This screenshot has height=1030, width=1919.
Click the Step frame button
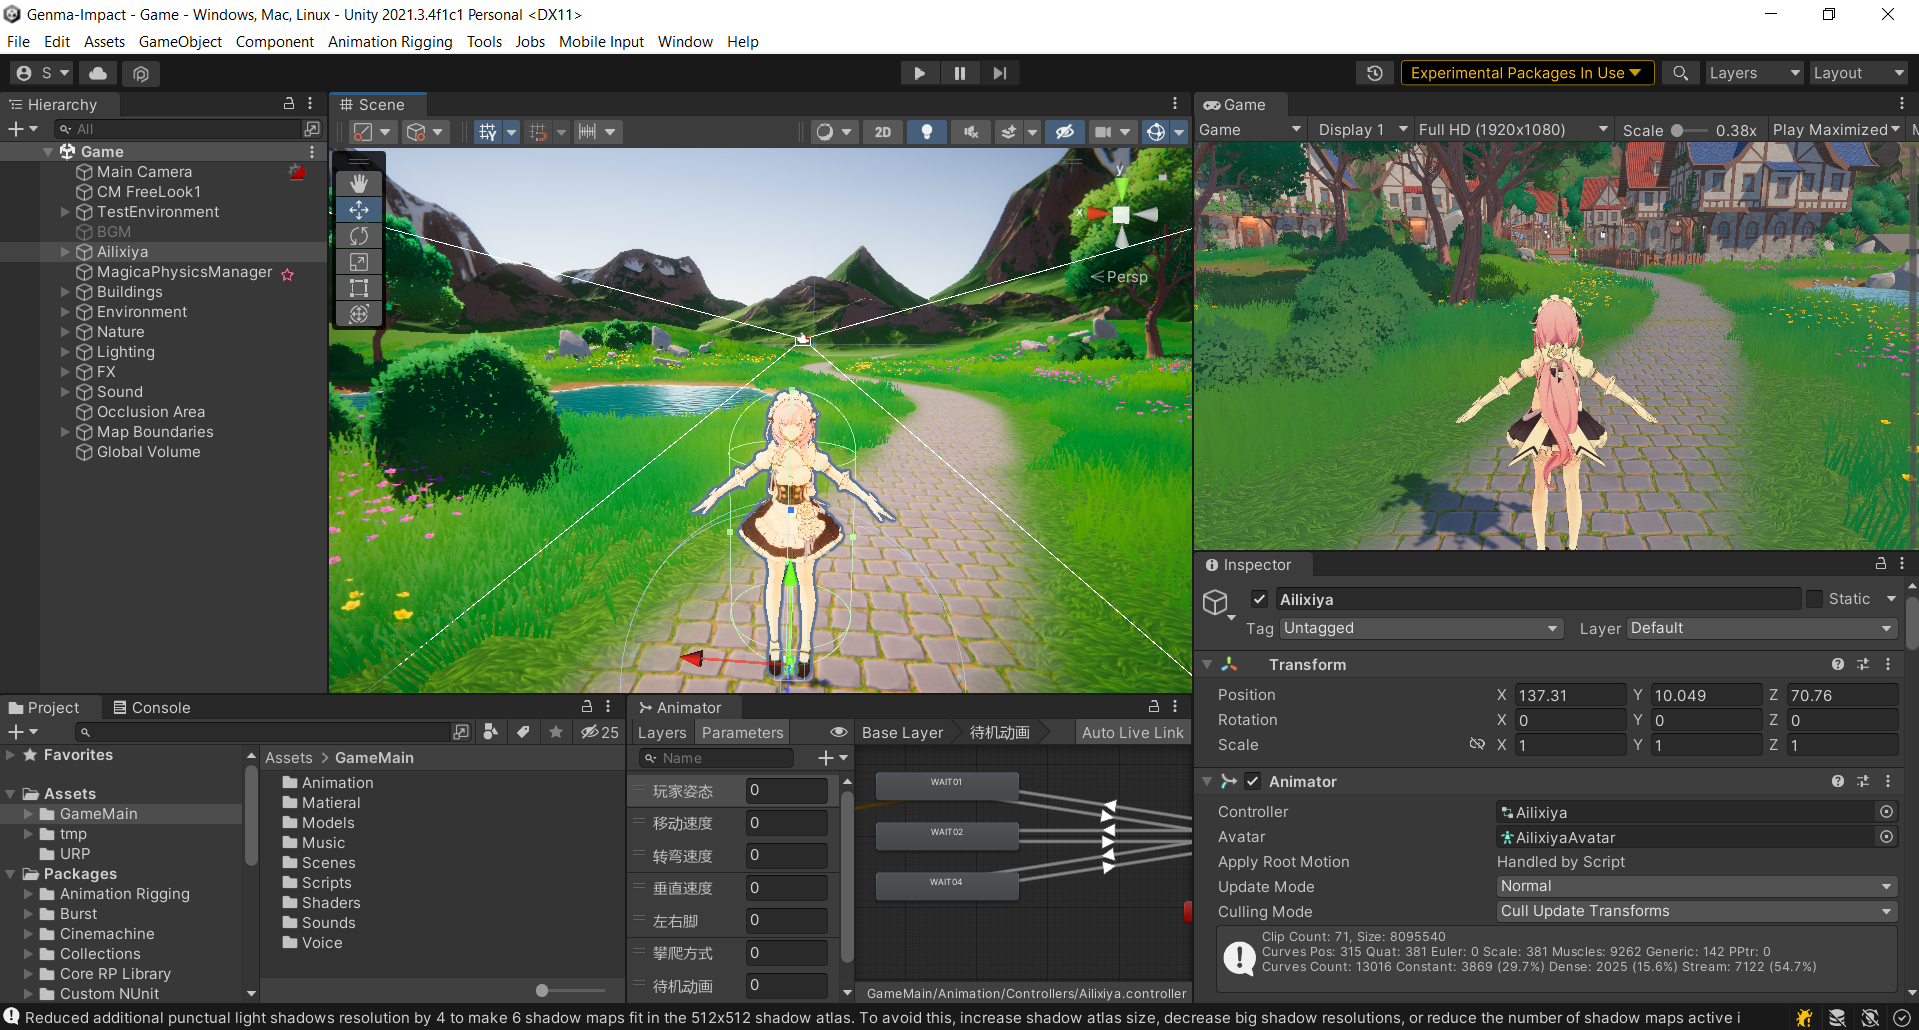coord(999,73)
